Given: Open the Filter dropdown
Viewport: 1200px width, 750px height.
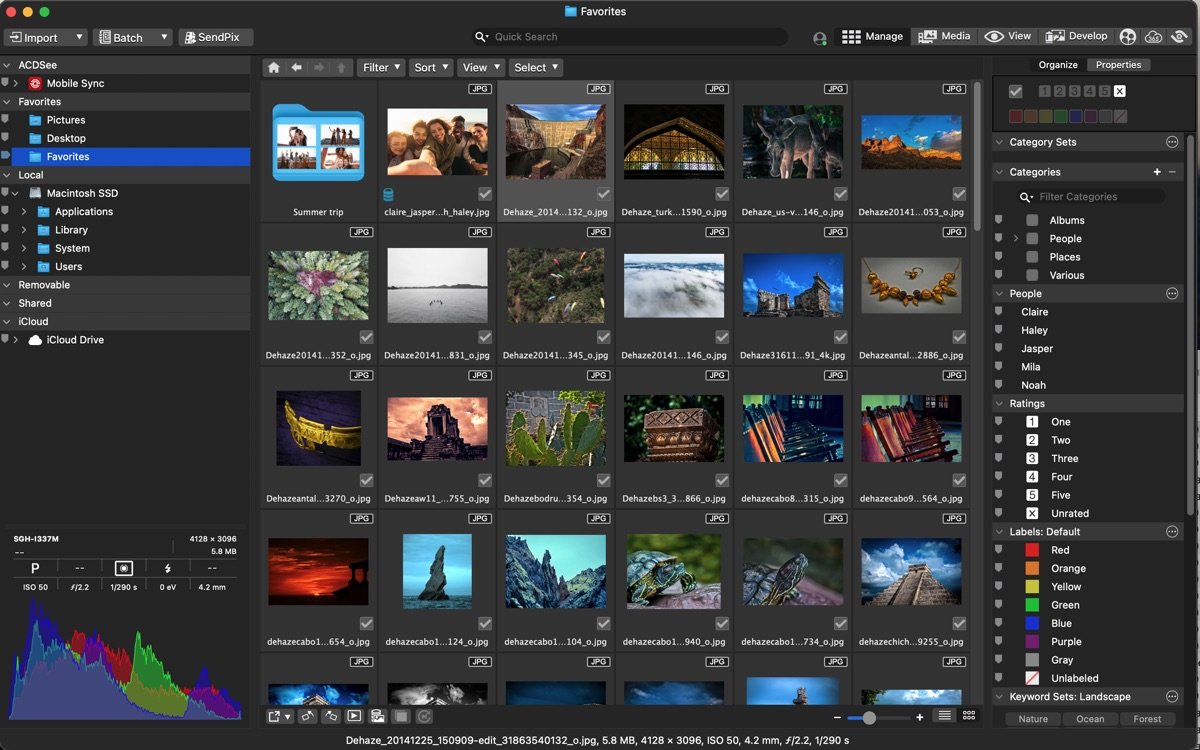Looking at the screenshot, I should [380, 67].
